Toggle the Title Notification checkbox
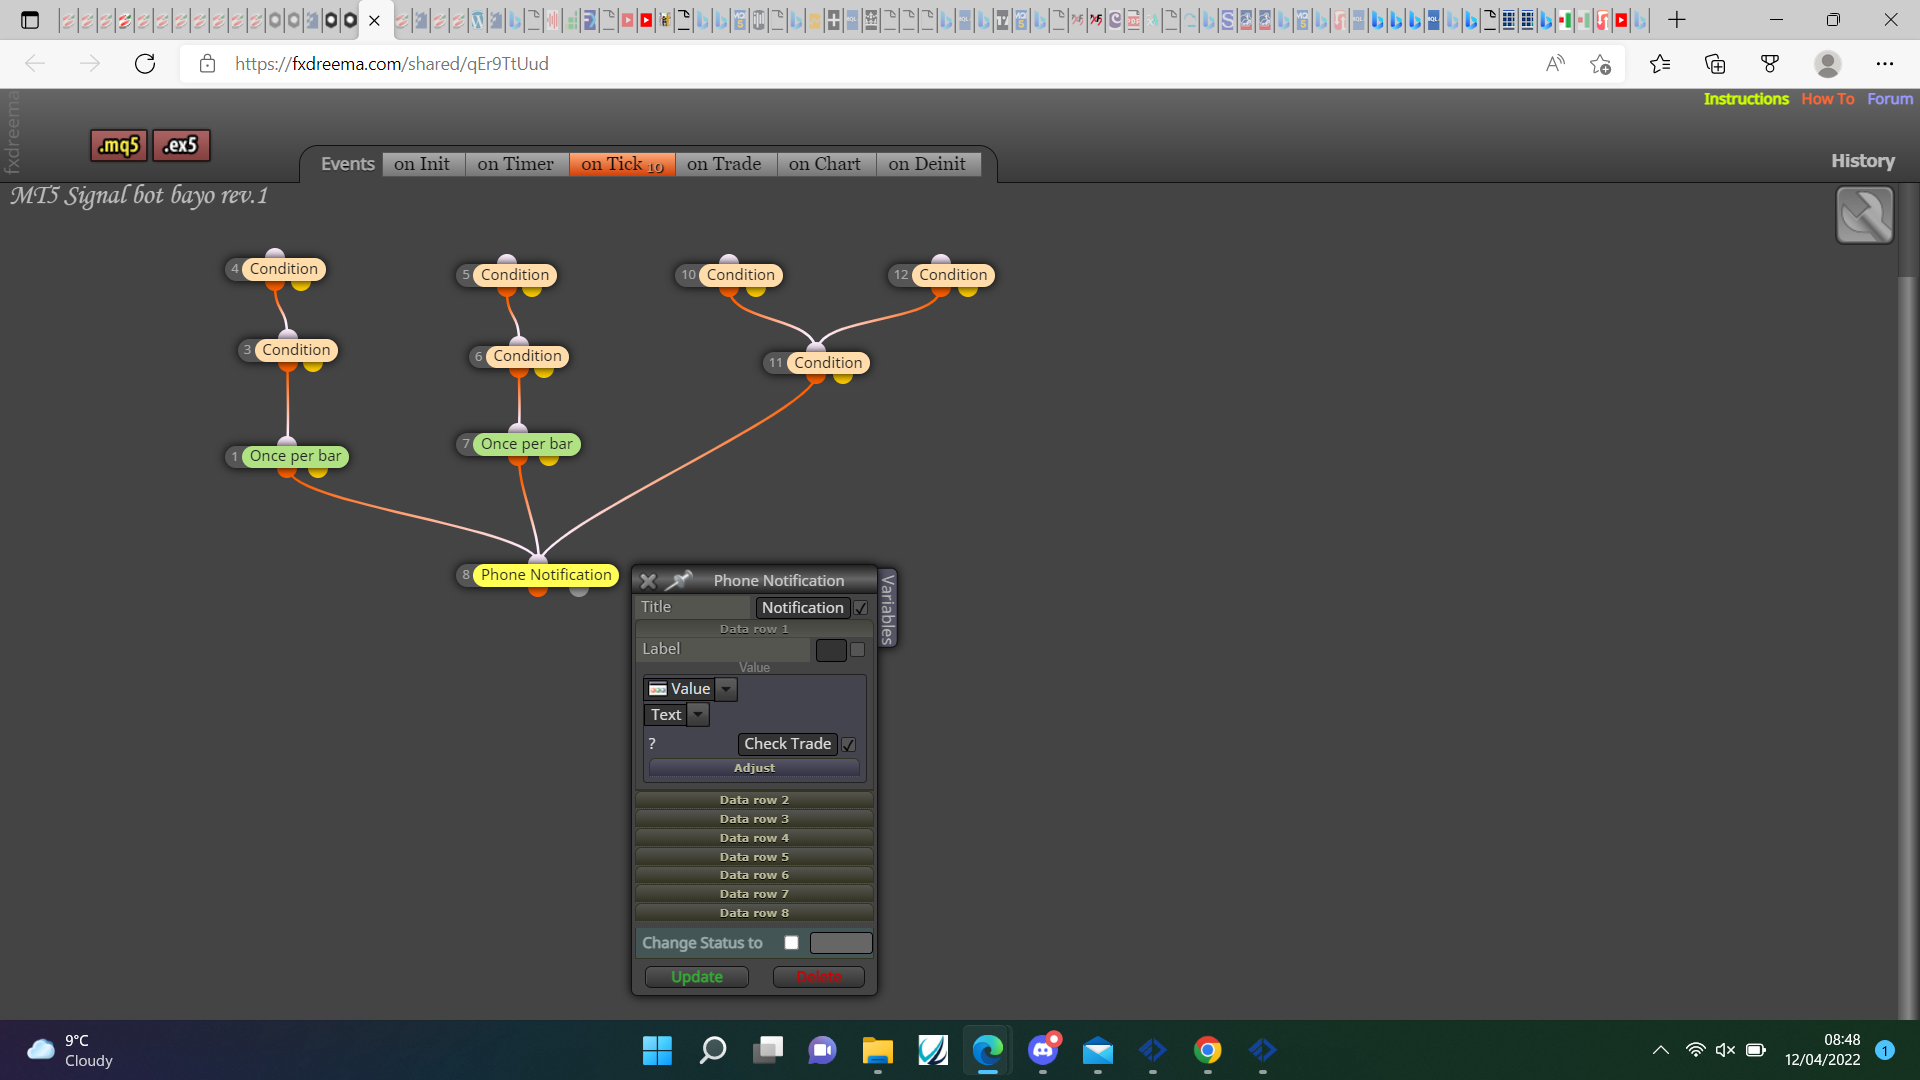 (861, 608)
